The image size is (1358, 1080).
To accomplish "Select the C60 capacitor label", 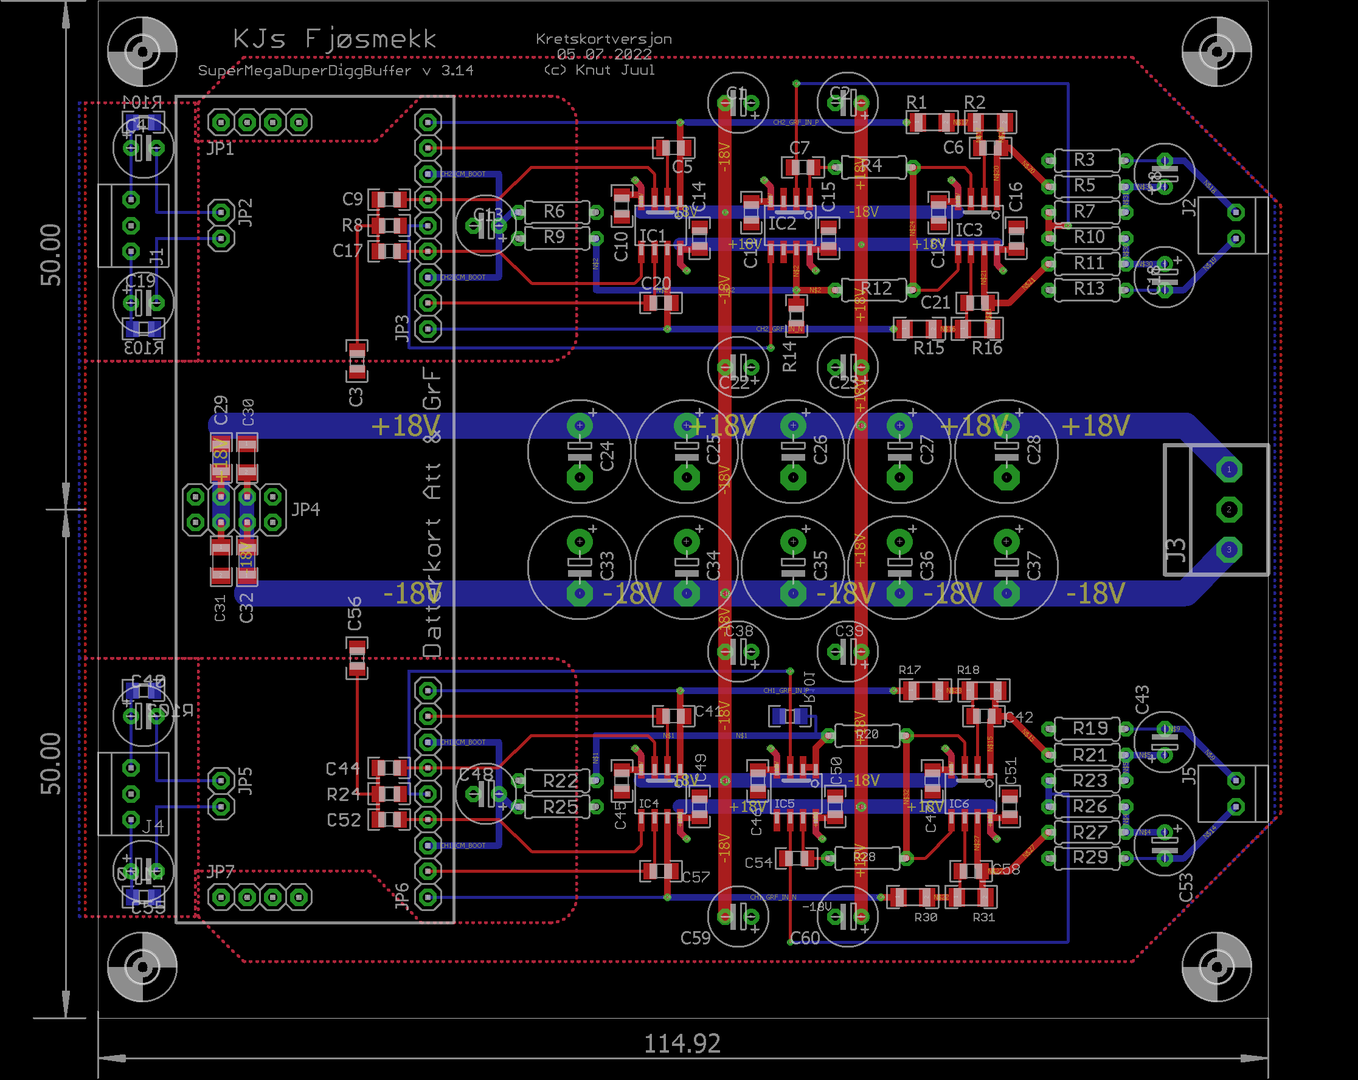I will (805, 938).
